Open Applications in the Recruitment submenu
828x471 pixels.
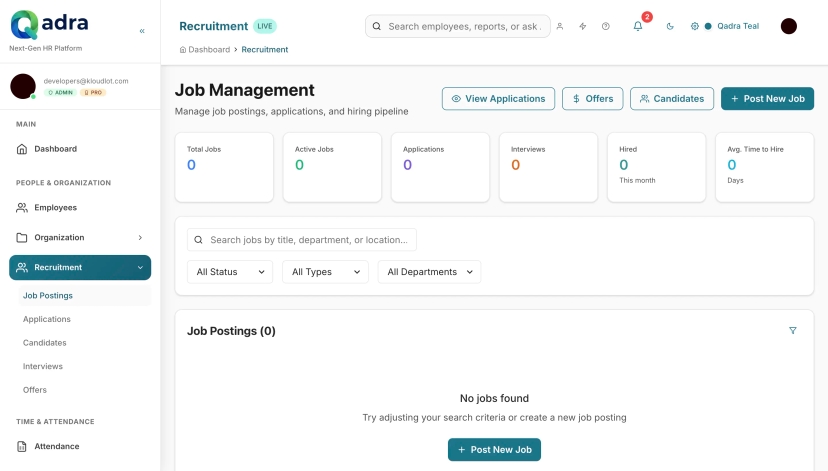47,319
